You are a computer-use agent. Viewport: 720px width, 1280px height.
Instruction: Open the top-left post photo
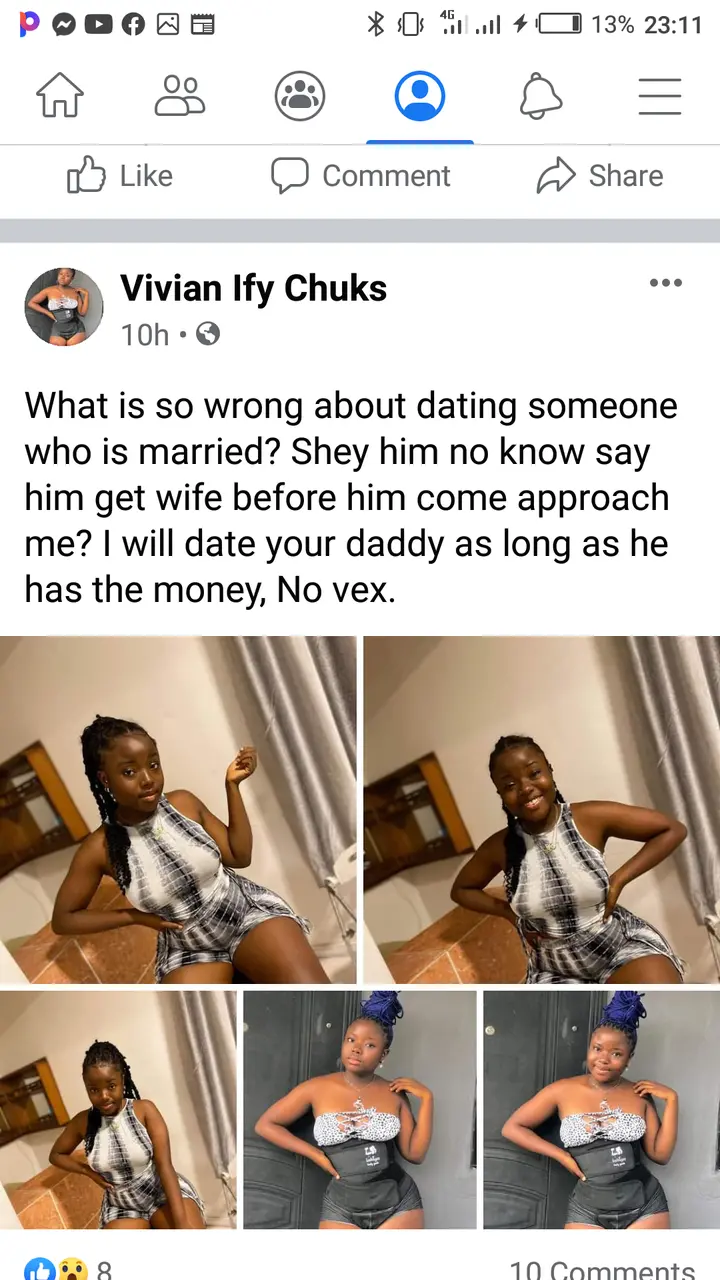178,809
